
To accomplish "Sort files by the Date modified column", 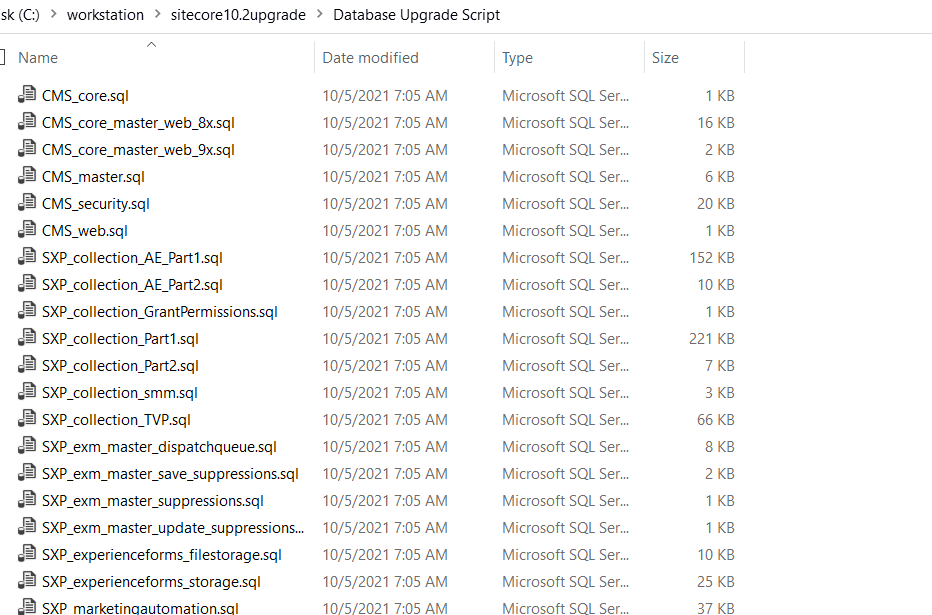I will point(370,58).
